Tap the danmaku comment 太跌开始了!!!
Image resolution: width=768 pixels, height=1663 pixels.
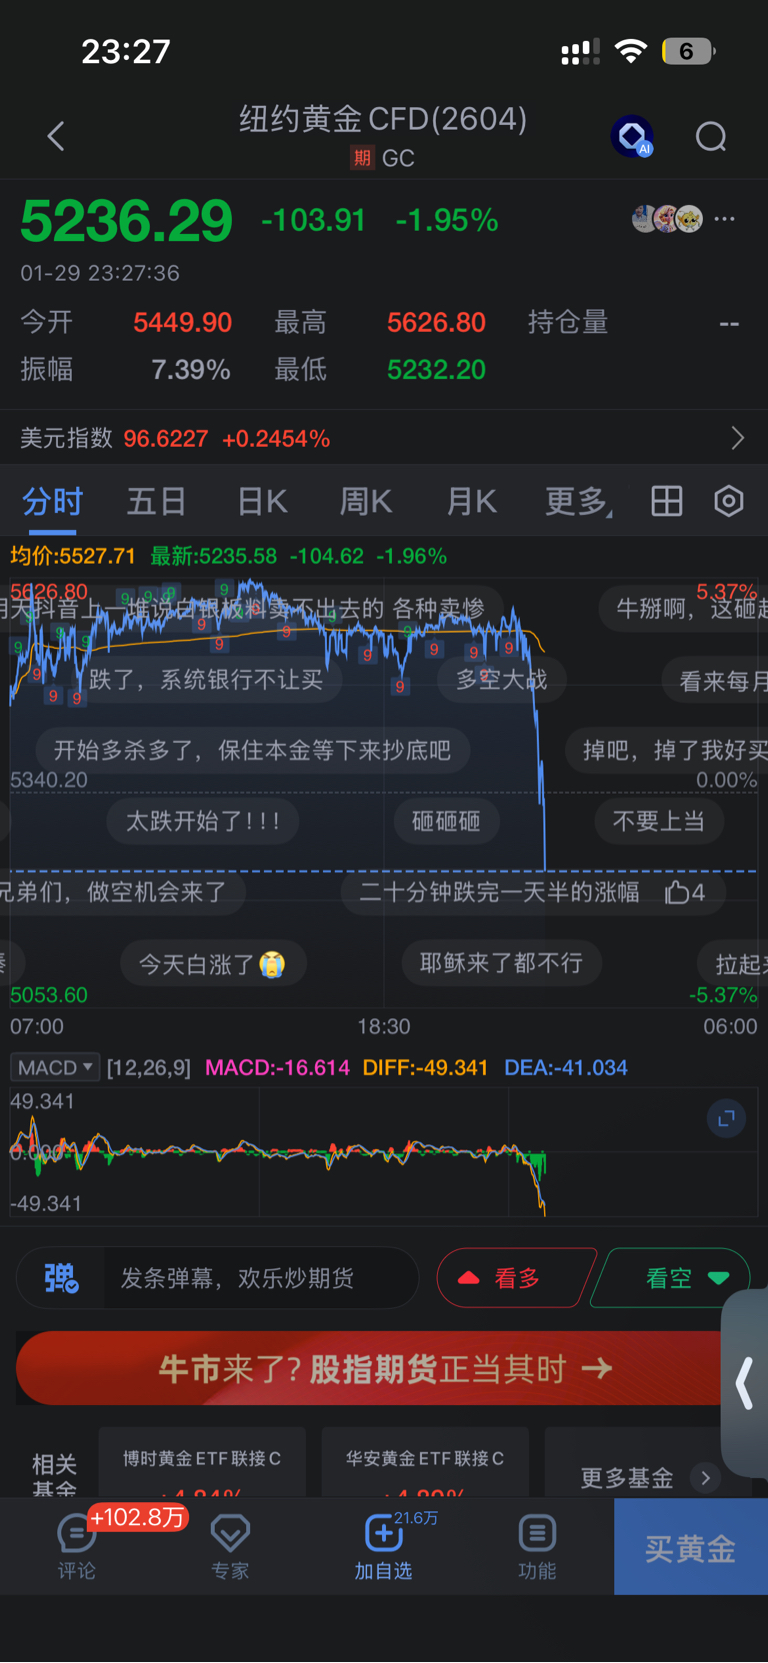(x=203, y=821)
